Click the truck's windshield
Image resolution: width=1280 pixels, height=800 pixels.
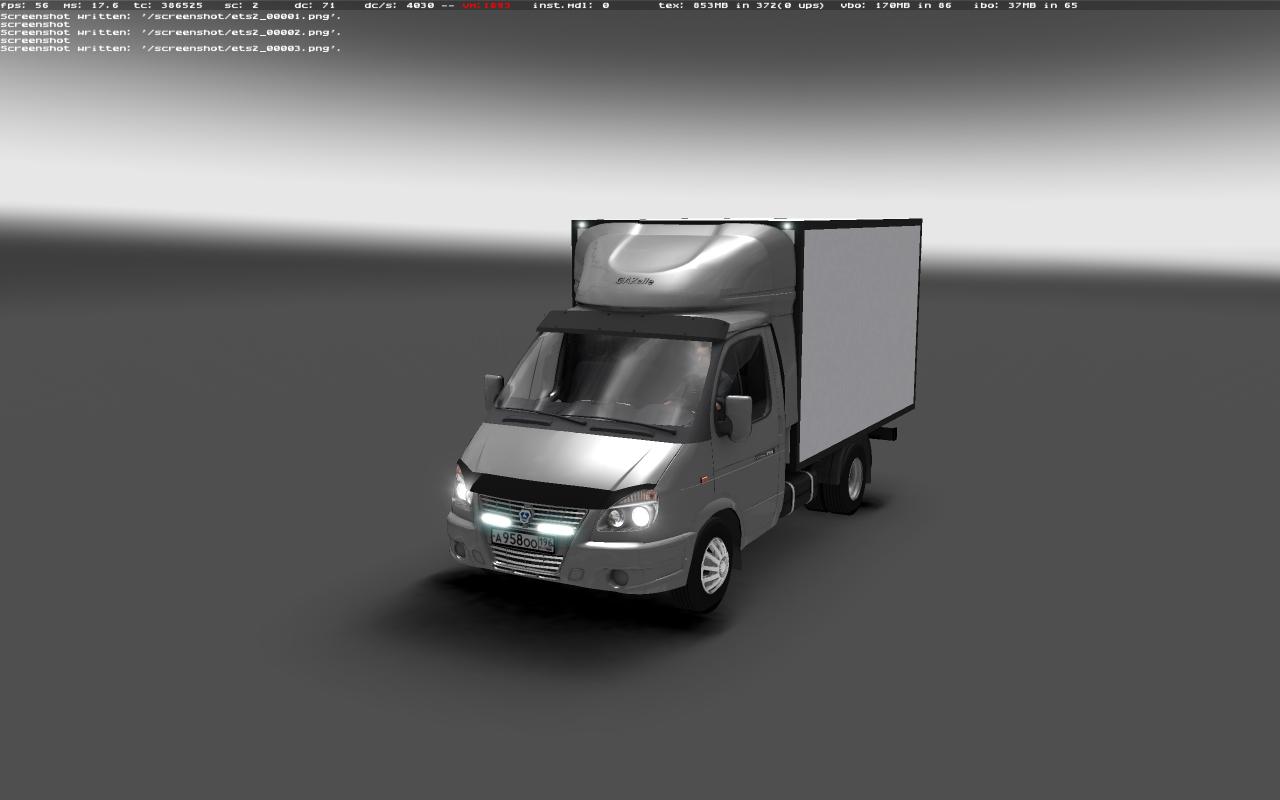tap(600, 375)
